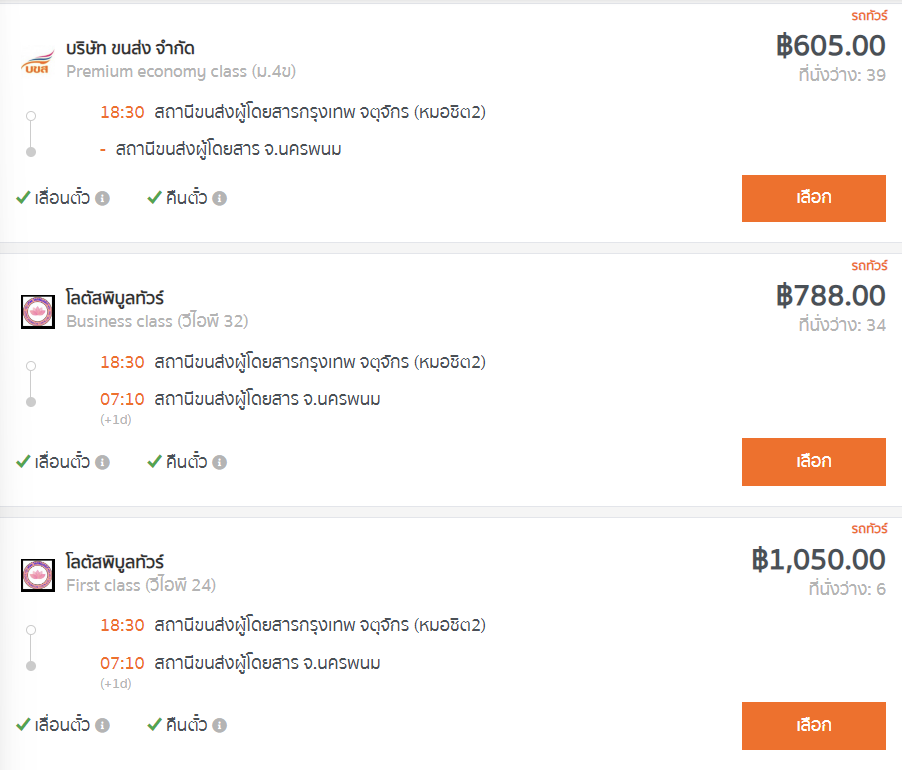Click the info icon beside คืนตั๋ว in the ฿605 listing
The image size is (902, 770).
point(219,198)
